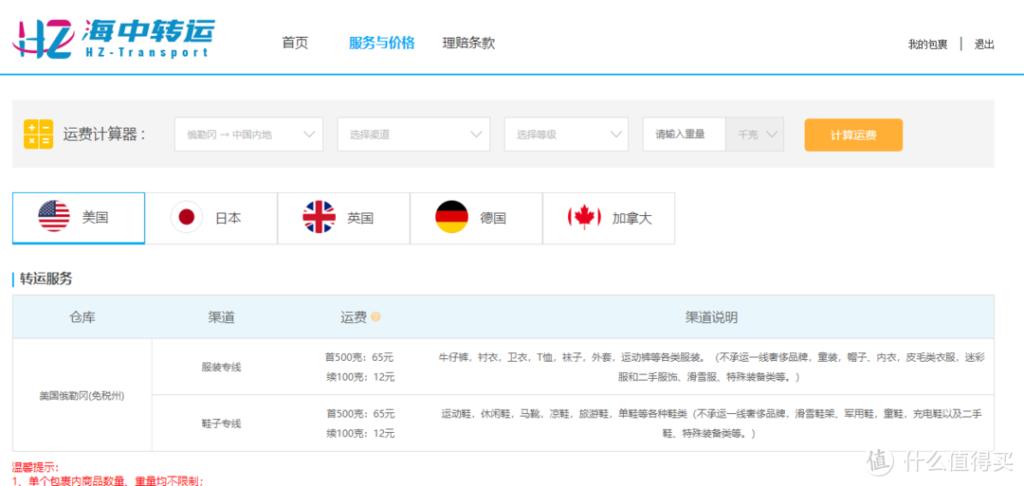Click the 续100克：12元 price in 鞋子专线 row
This screenshot has width=1024, height=486.
(x=360, y=433)
